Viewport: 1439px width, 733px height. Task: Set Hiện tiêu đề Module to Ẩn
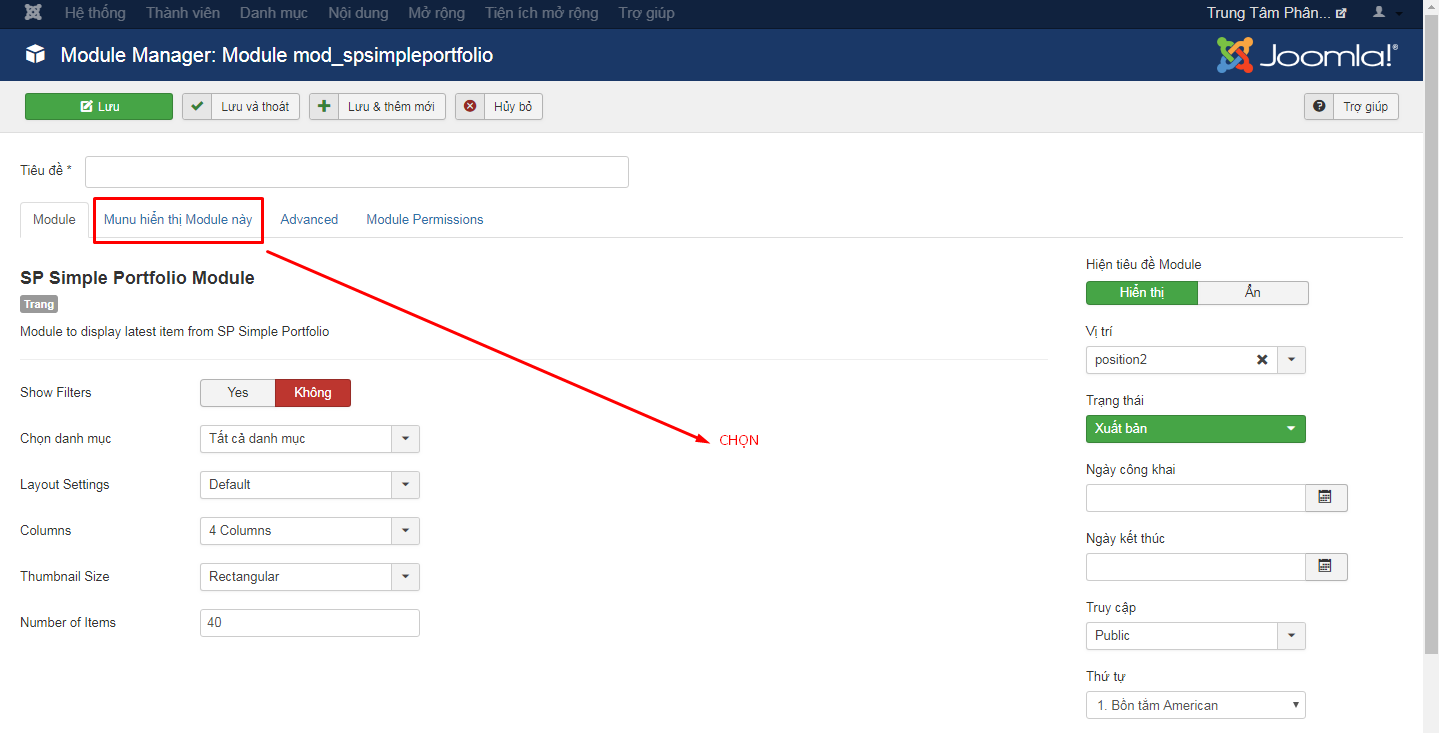(1253, 292)
